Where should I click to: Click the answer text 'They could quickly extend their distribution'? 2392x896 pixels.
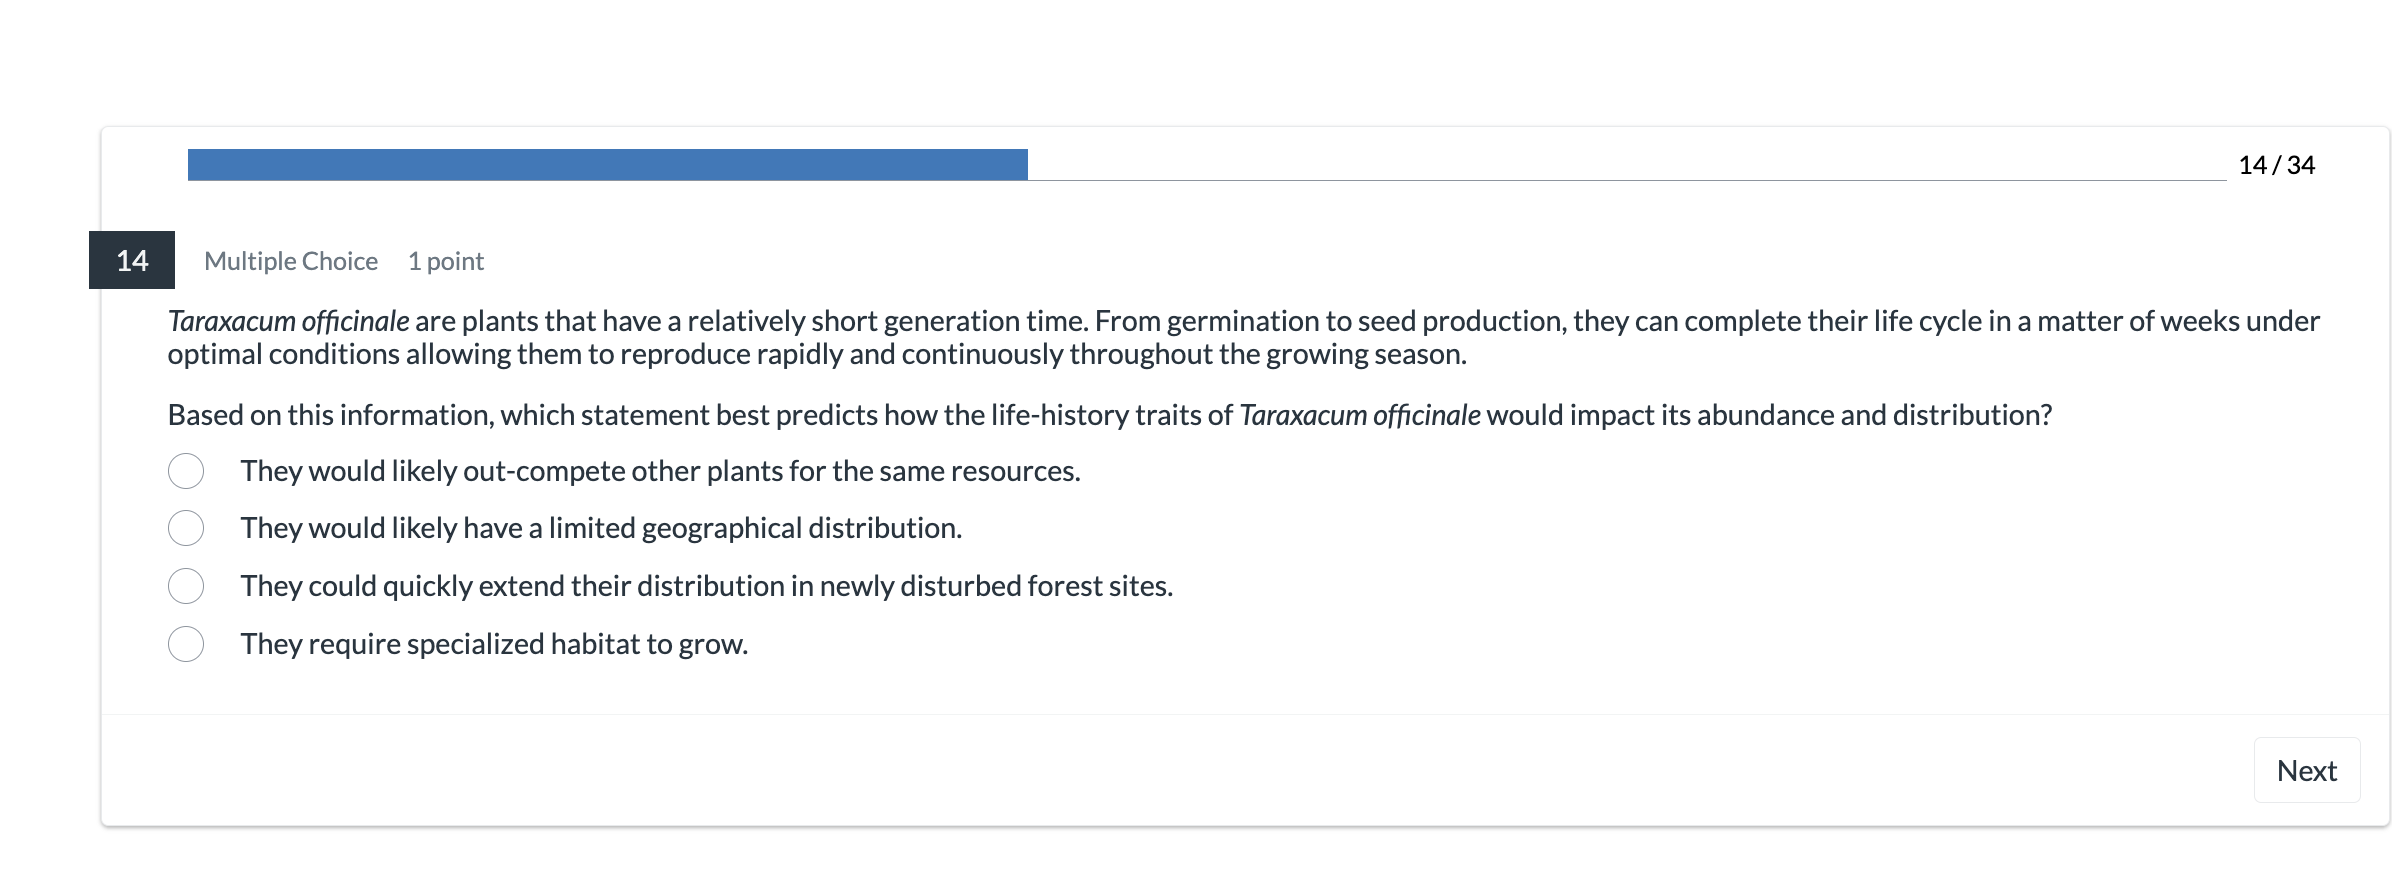[x=706, y=586]
